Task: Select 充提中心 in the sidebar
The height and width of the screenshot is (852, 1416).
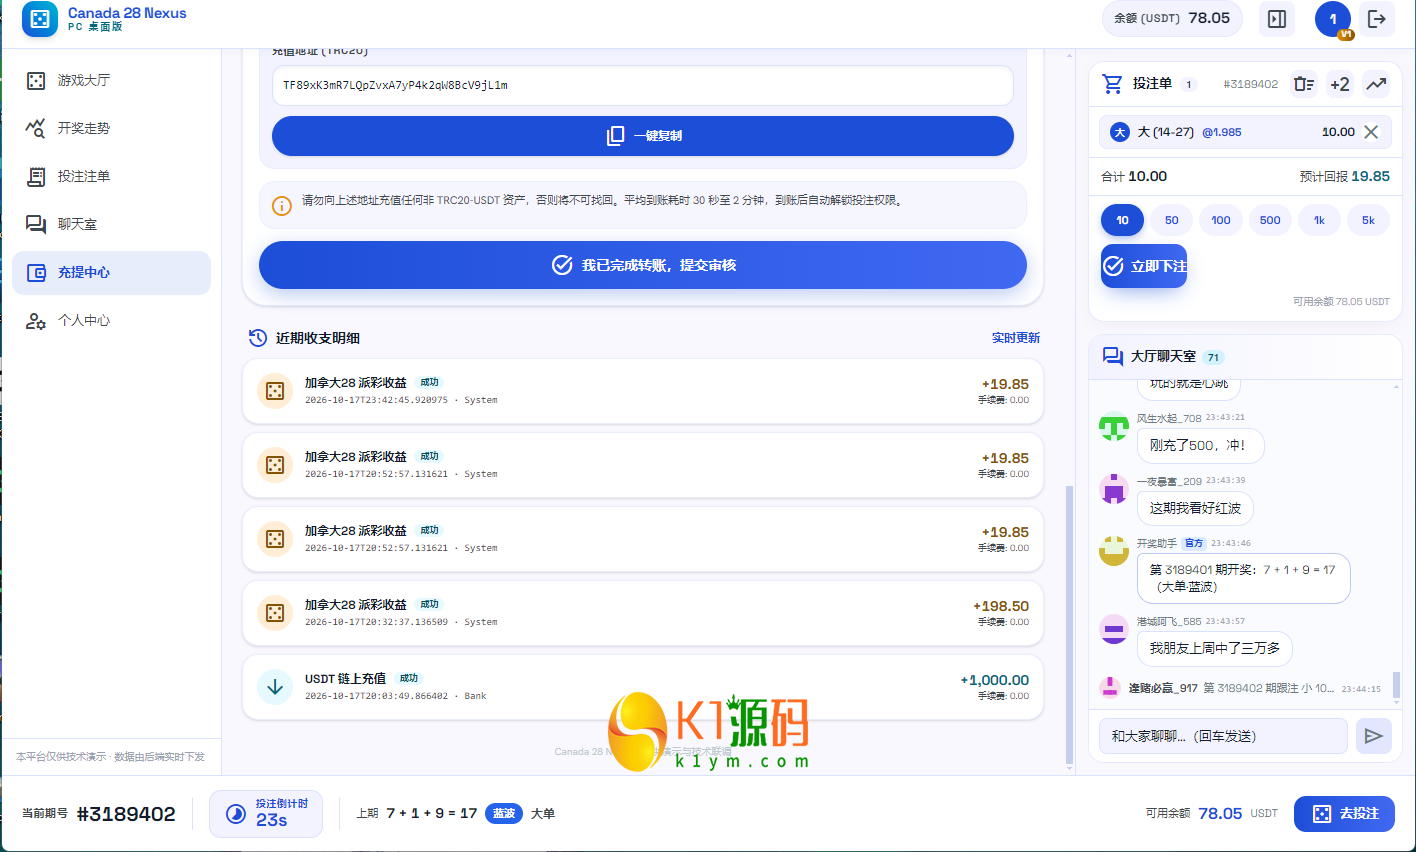Action: [x=111, y=272]
